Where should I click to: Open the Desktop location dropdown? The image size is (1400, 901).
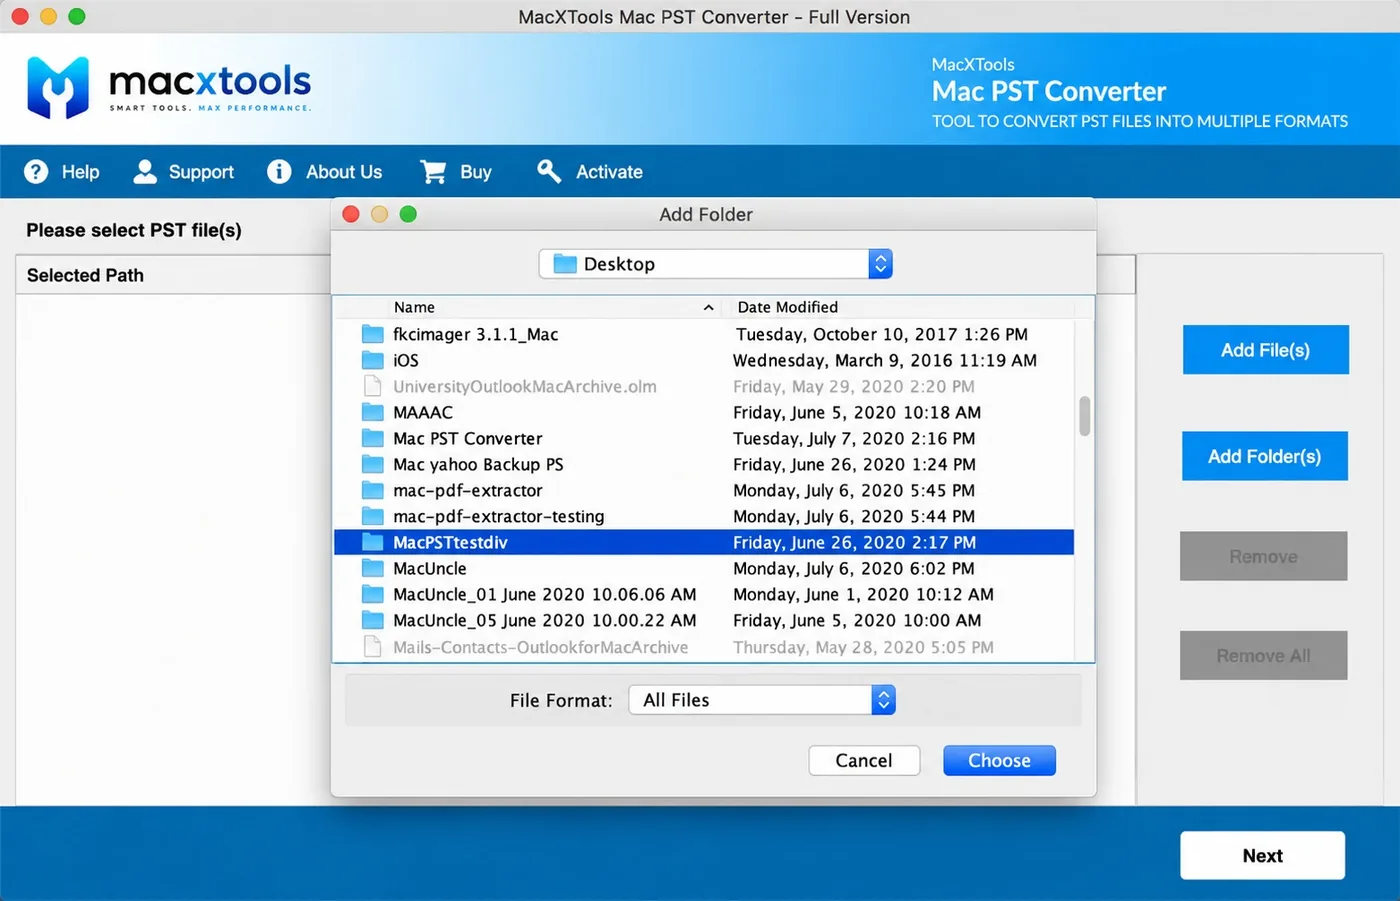[x=715, y=264]
